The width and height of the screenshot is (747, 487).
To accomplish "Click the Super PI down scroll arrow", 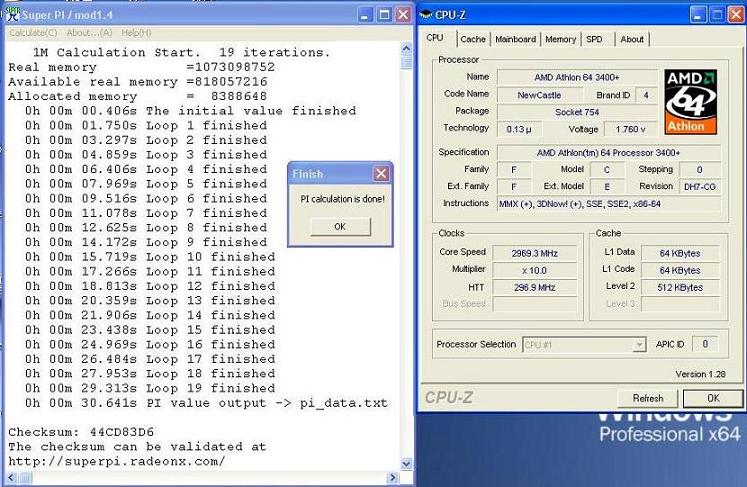I will coord(406,463).
